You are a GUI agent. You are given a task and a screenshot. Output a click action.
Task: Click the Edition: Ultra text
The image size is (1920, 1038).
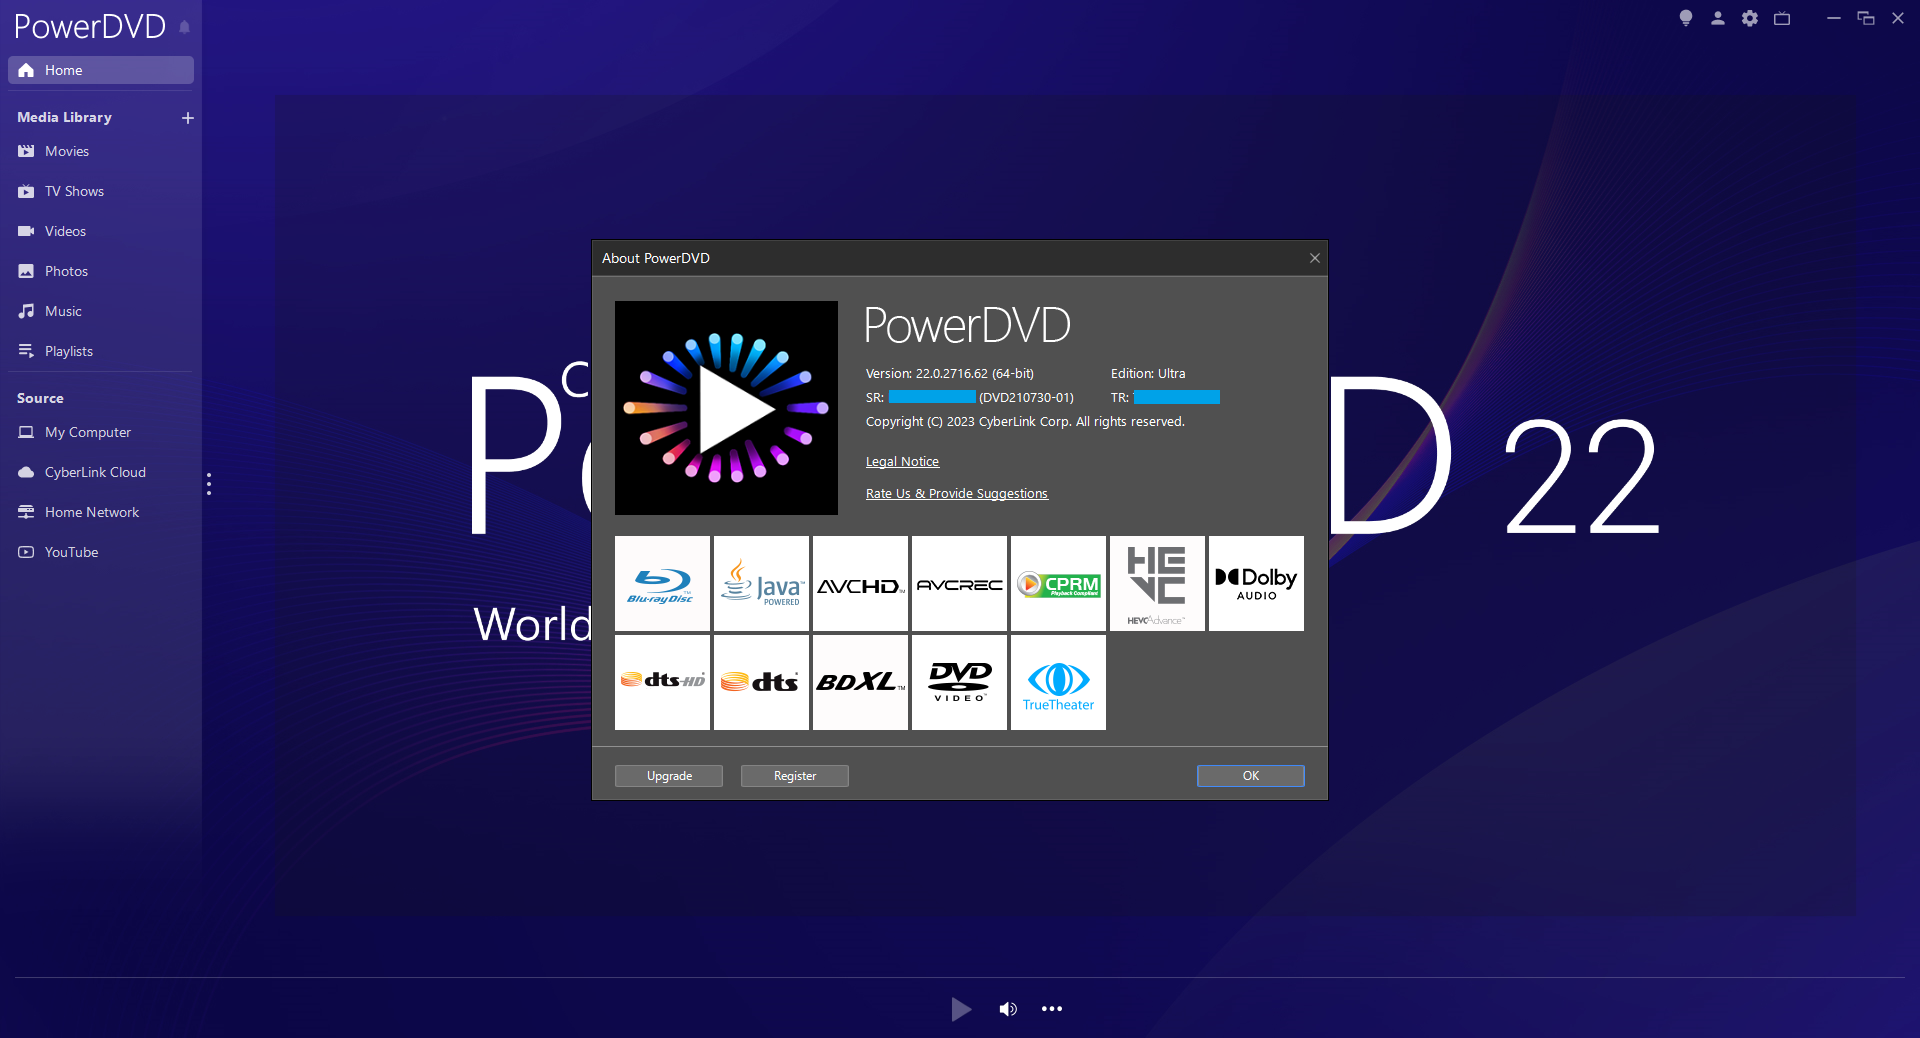(1148, 374)
